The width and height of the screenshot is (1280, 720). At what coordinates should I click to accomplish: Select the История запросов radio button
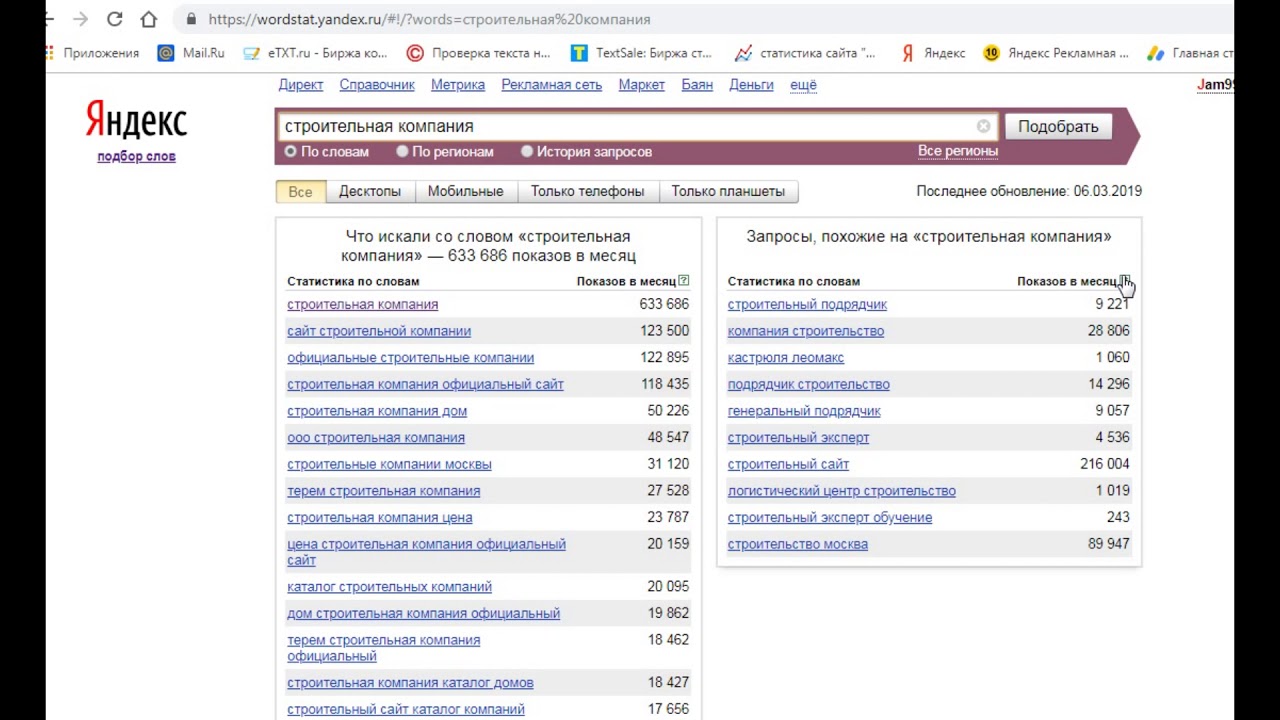(x=527, y=152)
